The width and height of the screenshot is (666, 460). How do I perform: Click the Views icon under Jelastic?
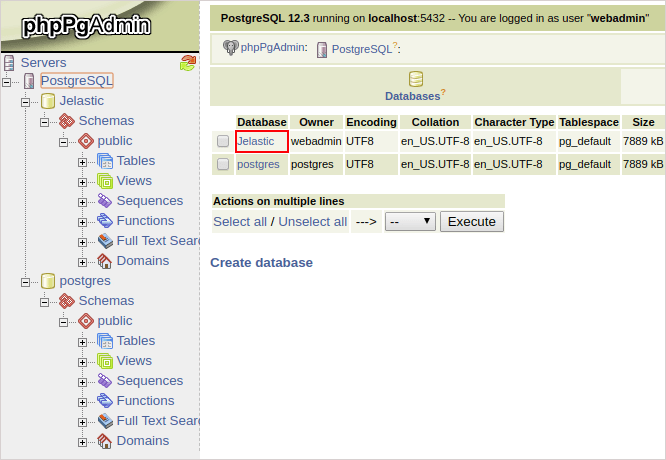[105, 181]
